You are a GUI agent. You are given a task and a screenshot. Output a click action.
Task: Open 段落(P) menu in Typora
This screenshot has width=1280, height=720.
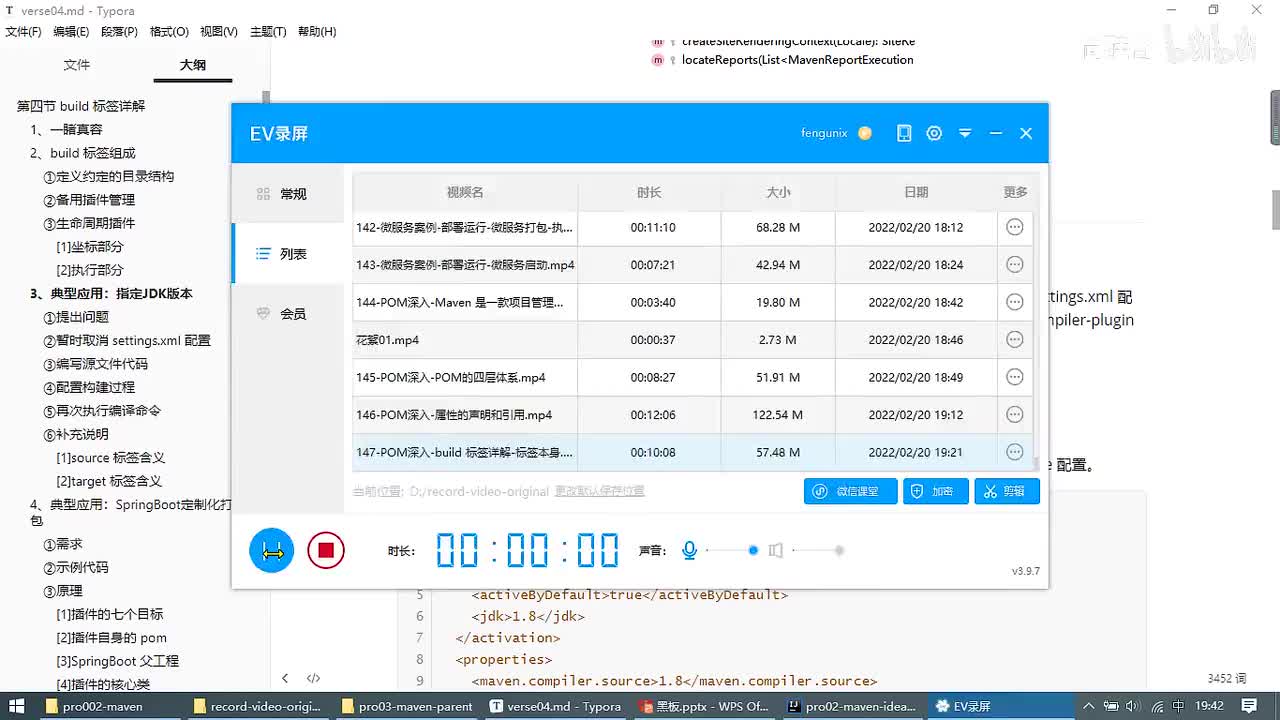(119, 32)
